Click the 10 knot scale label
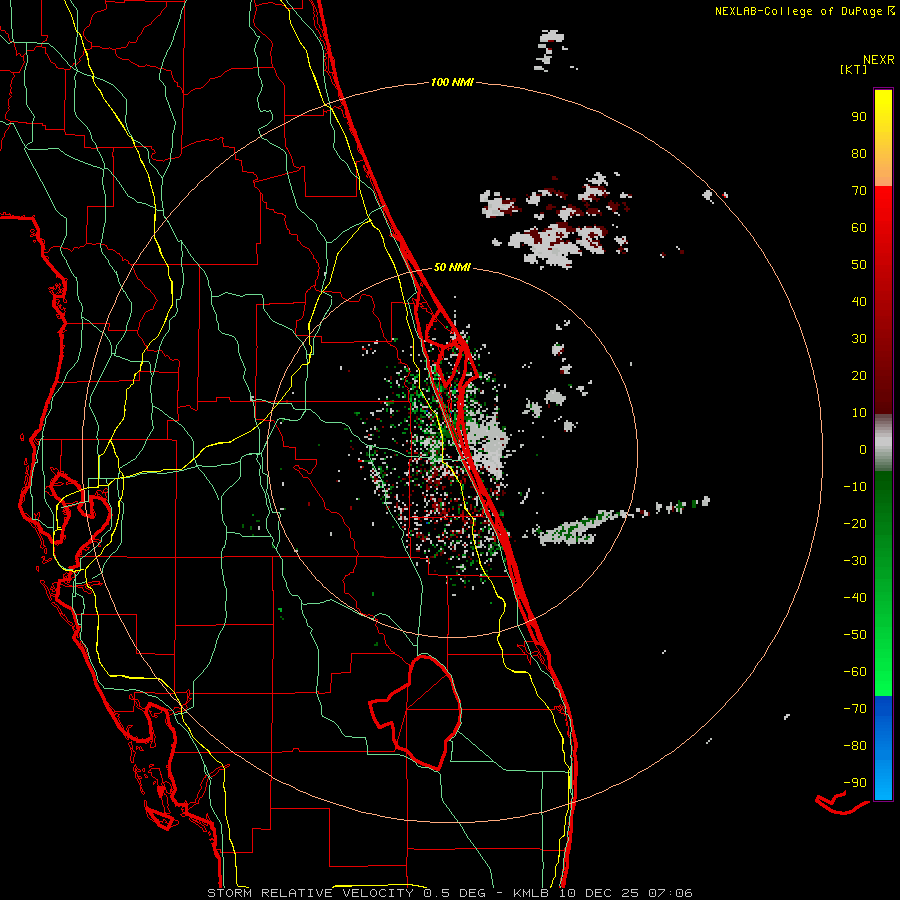The width and height of the screenshot is (900, 900). pyautogui.click(x=859, y=413)
